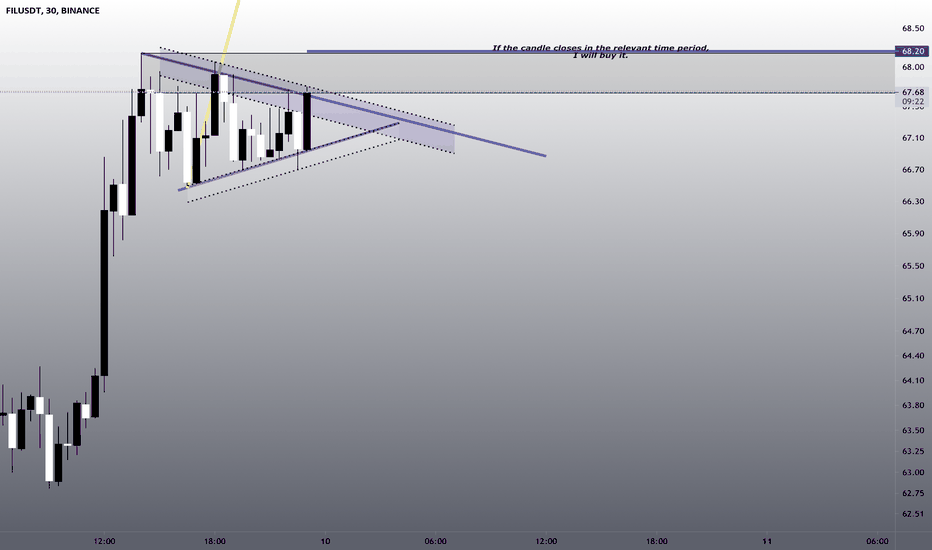Click the highlighted 68.20 price label
The height and width of the screenshot is (550, 932).
pos(912,51)
